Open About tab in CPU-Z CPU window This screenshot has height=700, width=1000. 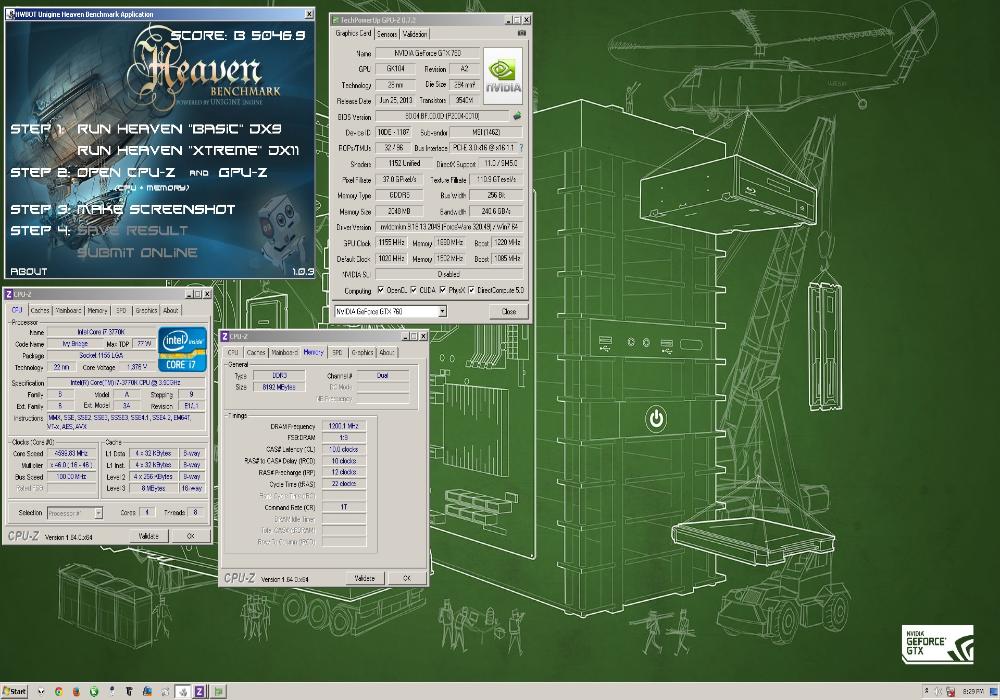[171, 310]
